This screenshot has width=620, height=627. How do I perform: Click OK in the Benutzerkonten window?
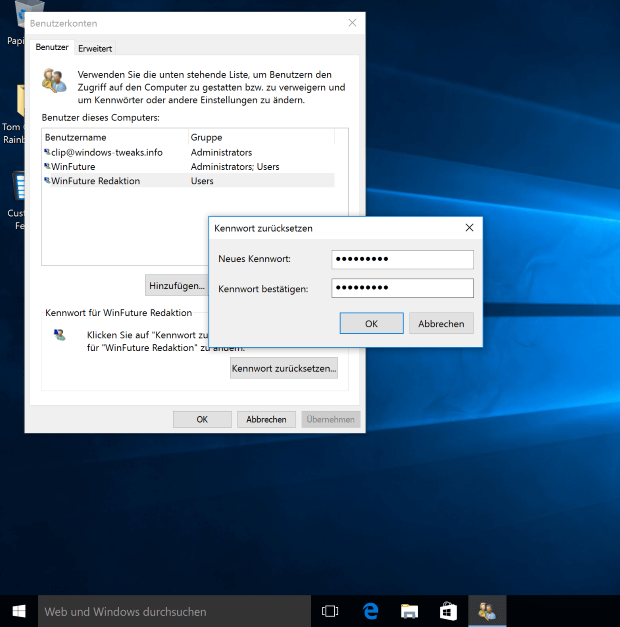(x=202, y=419)
